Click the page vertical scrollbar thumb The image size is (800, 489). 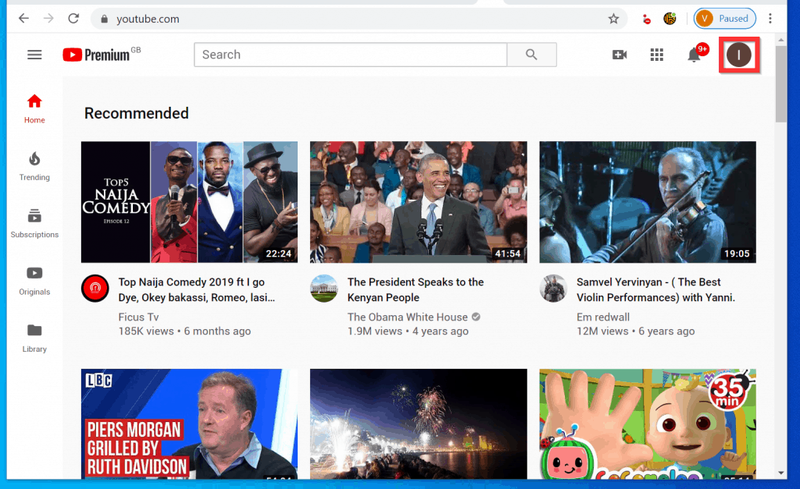tap(781, 84)
